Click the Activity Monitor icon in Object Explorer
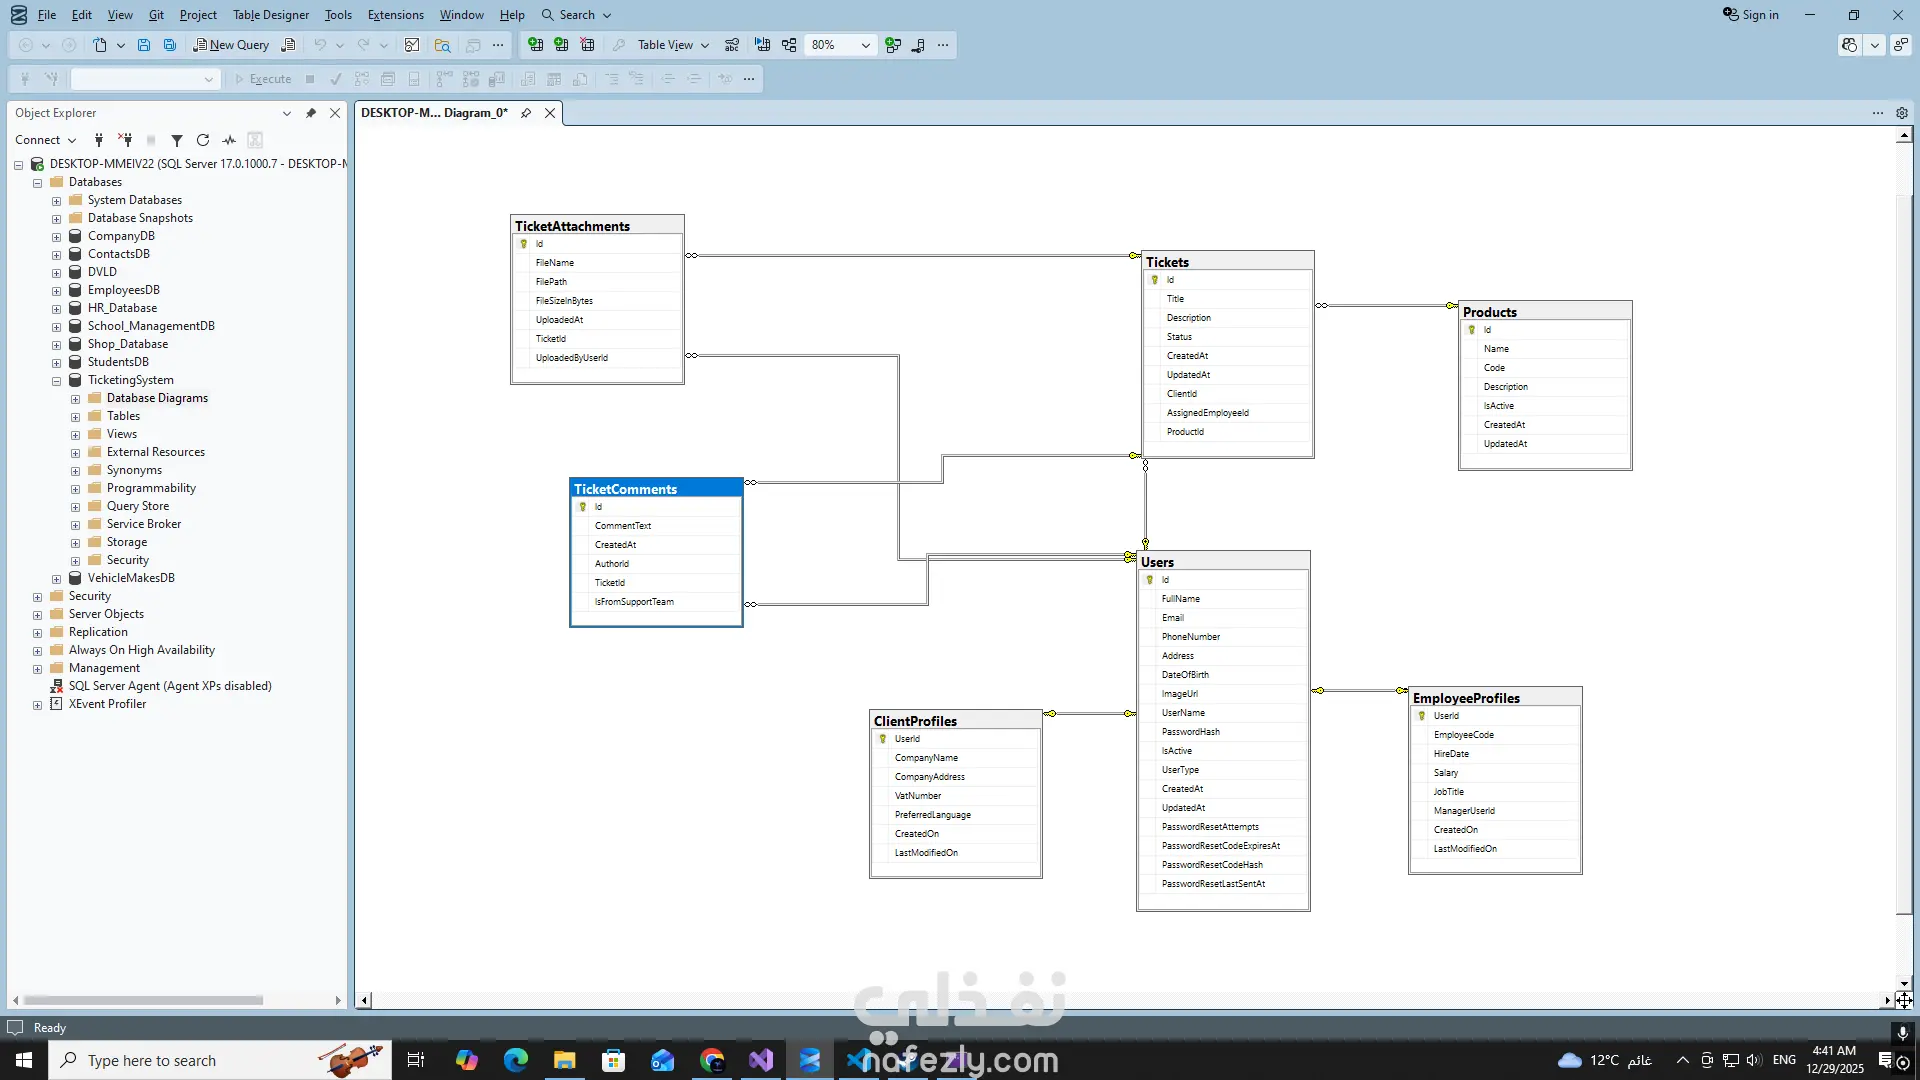 pos(229,140)
